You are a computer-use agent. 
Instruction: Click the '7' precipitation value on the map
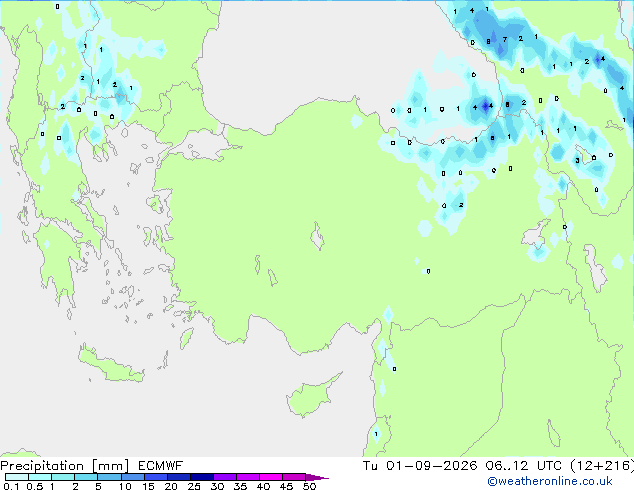point(505,39)
